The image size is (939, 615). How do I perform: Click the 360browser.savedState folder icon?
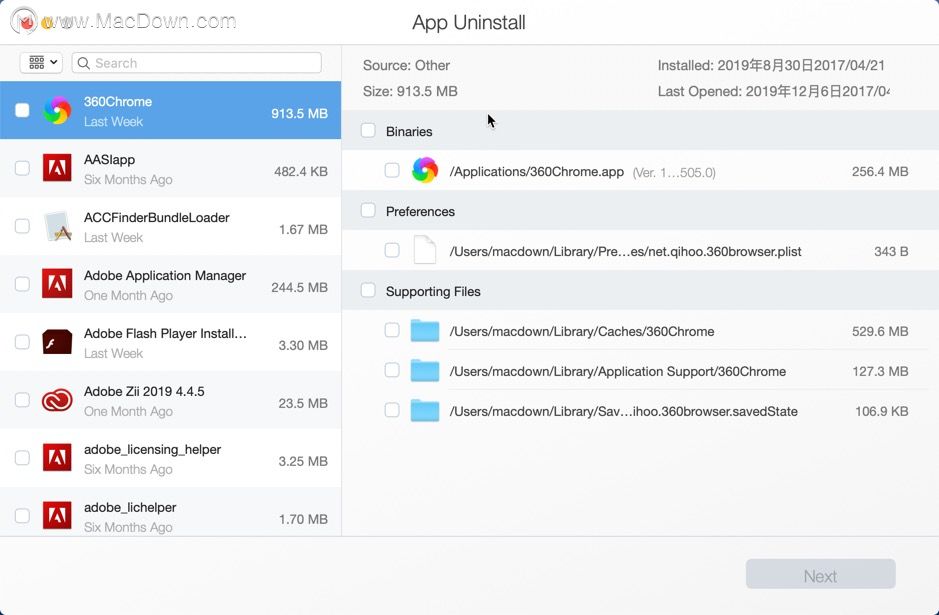tap(425, 411)
